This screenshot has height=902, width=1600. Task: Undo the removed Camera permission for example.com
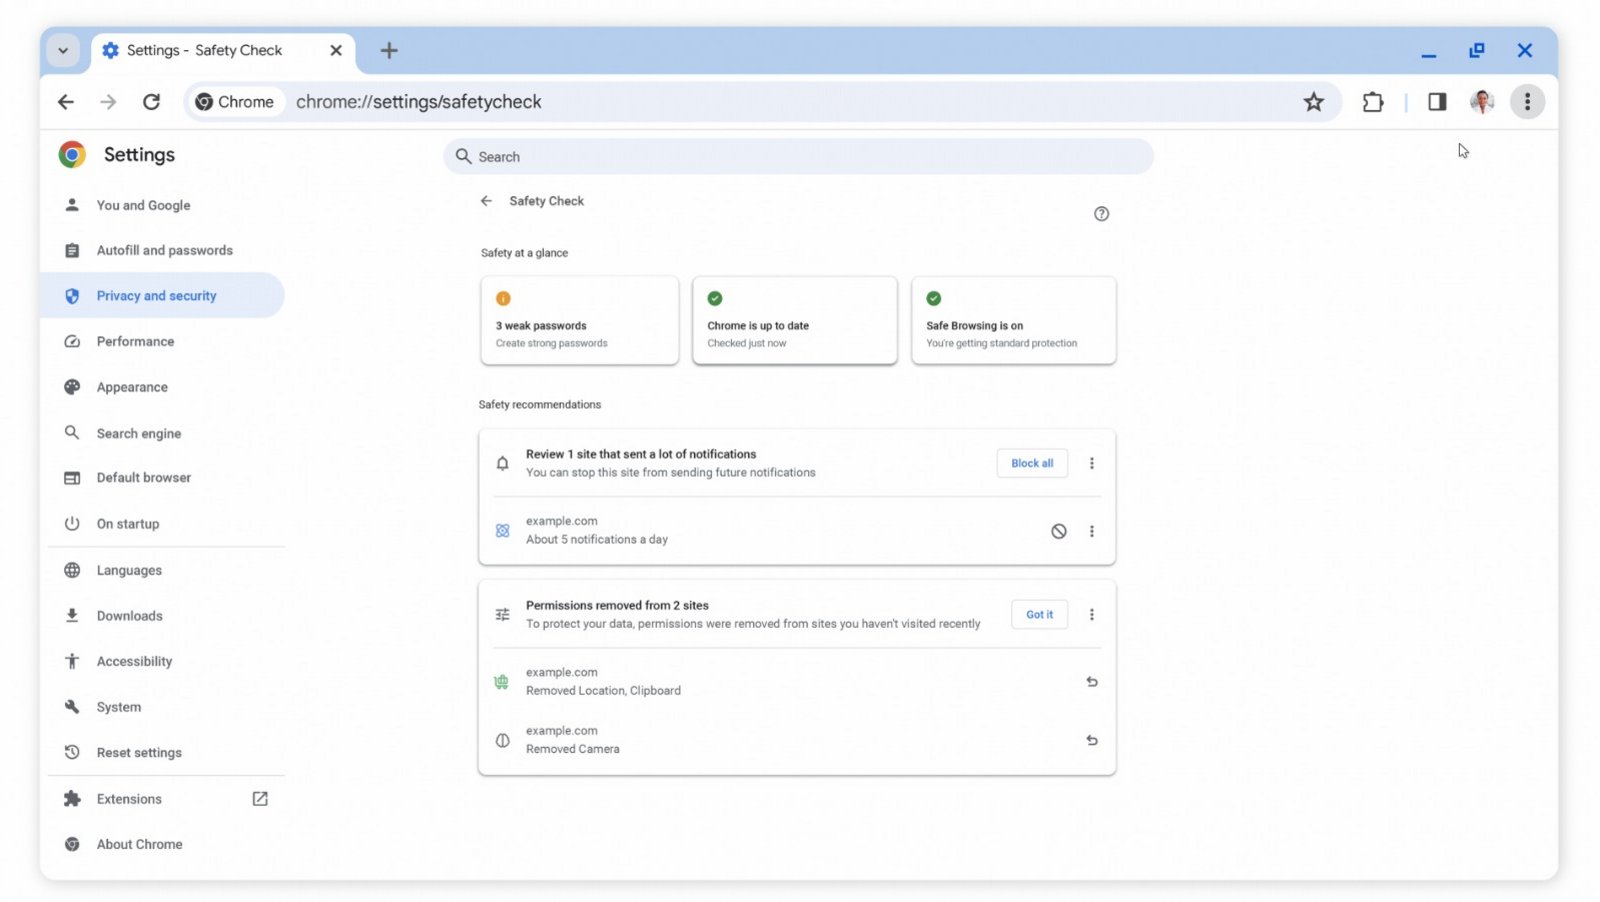[x=1091, y=740]
